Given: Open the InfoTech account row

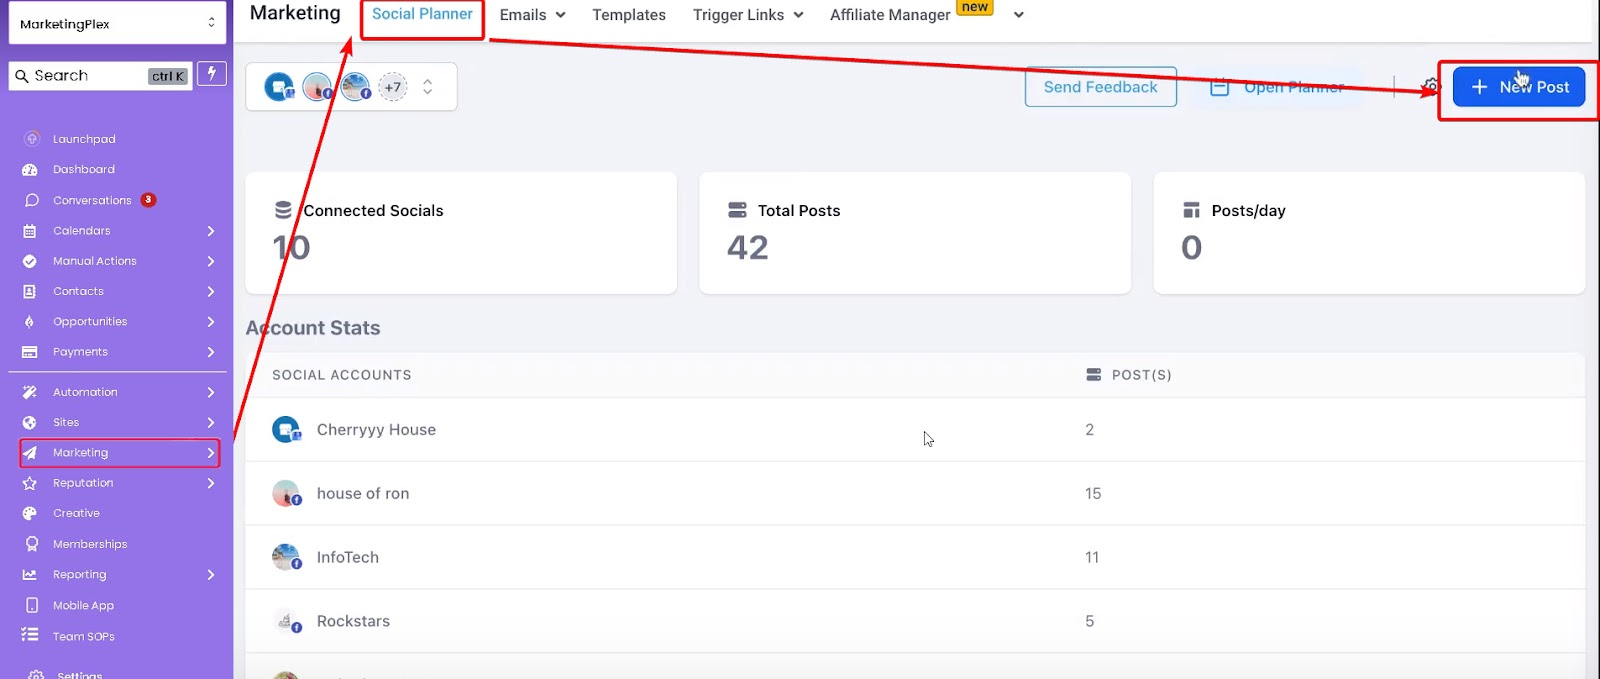Looking at the screenshot, I should tap(915, 558).
